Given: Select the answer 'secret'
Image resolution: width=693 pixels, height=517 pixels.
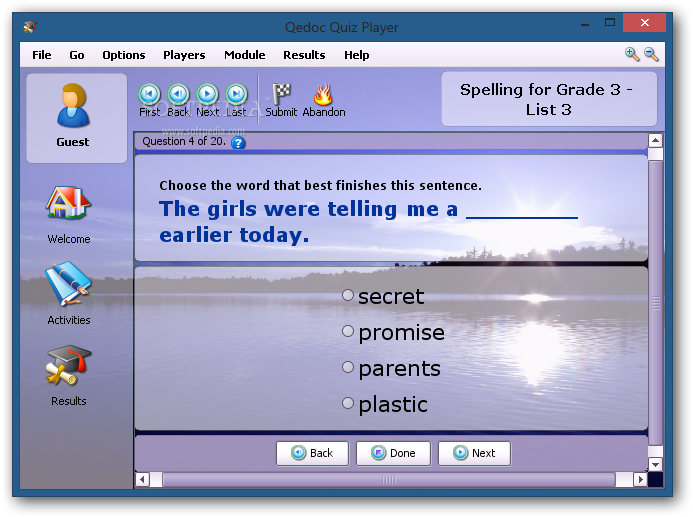Looking at the screenshot, I should pos(348,295).
